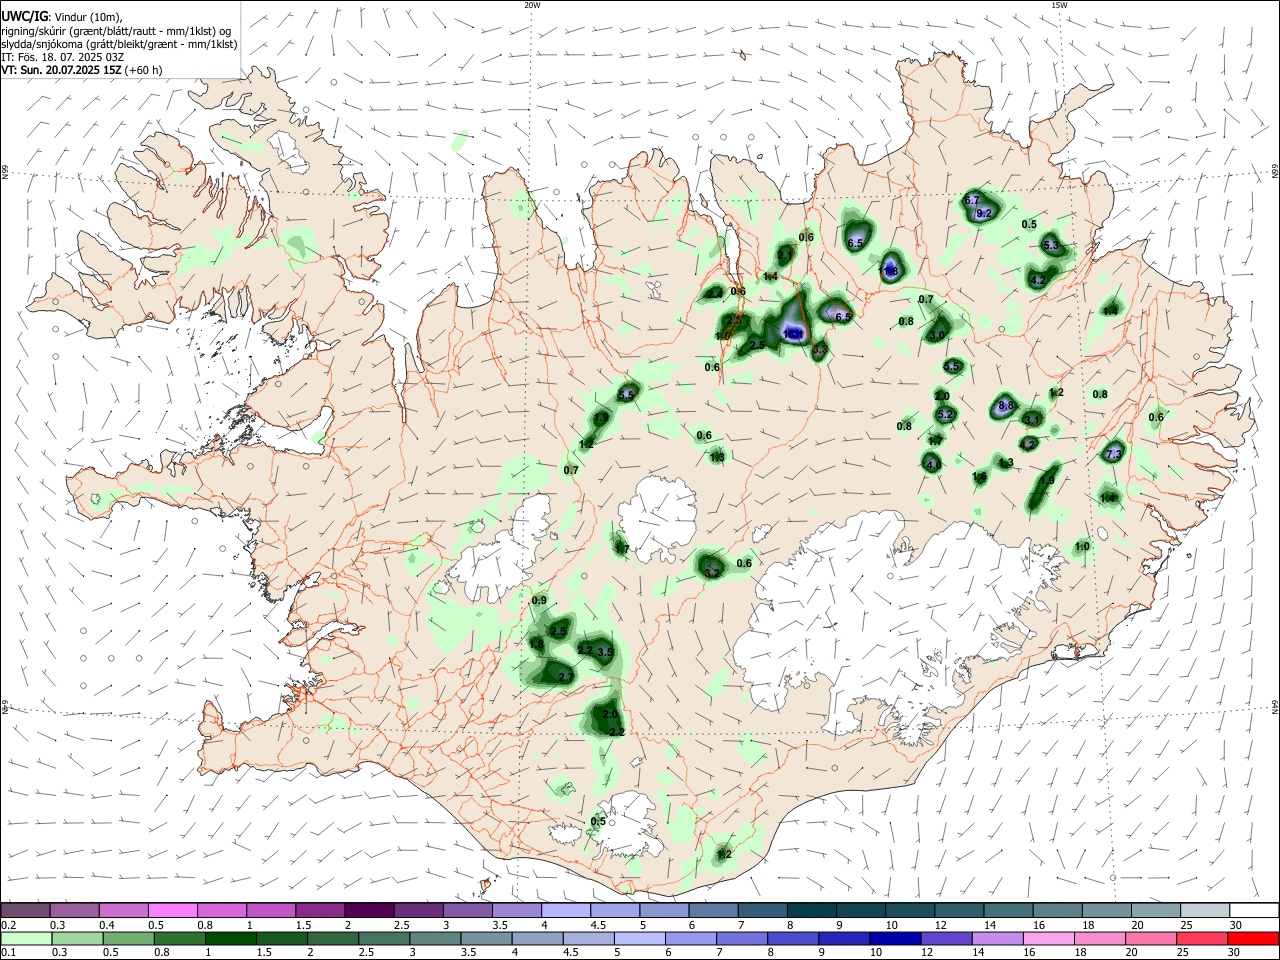1280x960 pixels.
Task: Click the 2.1 precipitation value on the map
Action: [x=784, y=256]
